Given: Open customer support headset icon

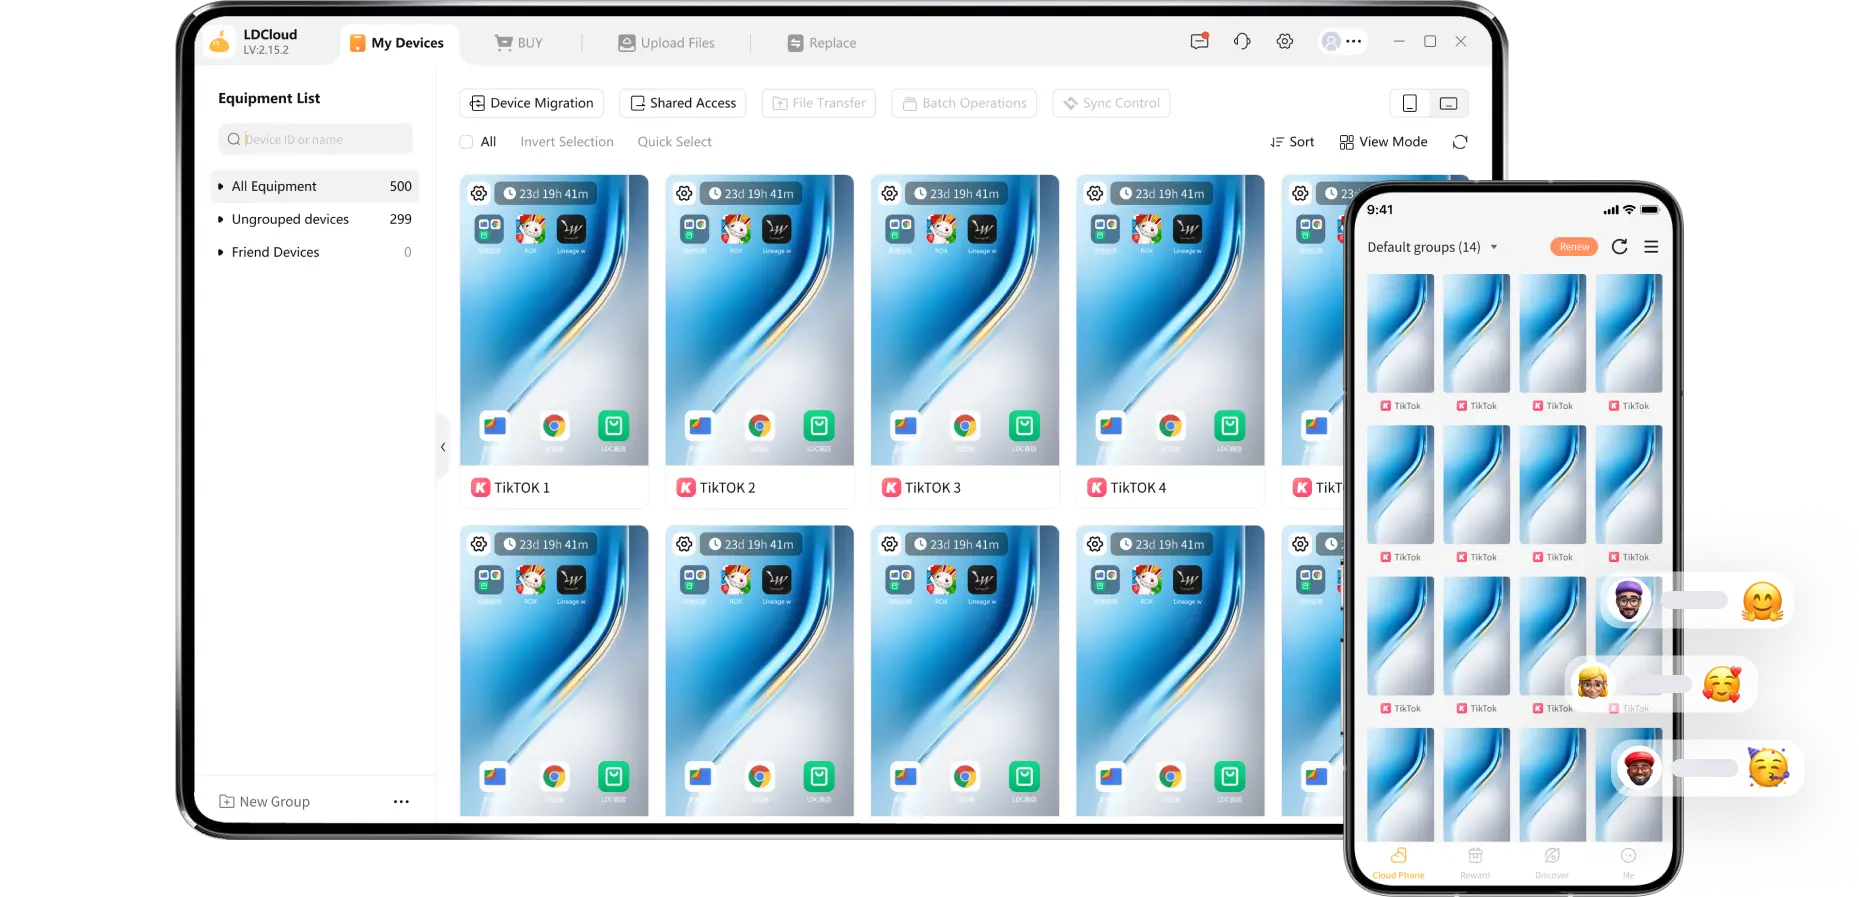Looking at the screenshot, I should coord(1242,42).
